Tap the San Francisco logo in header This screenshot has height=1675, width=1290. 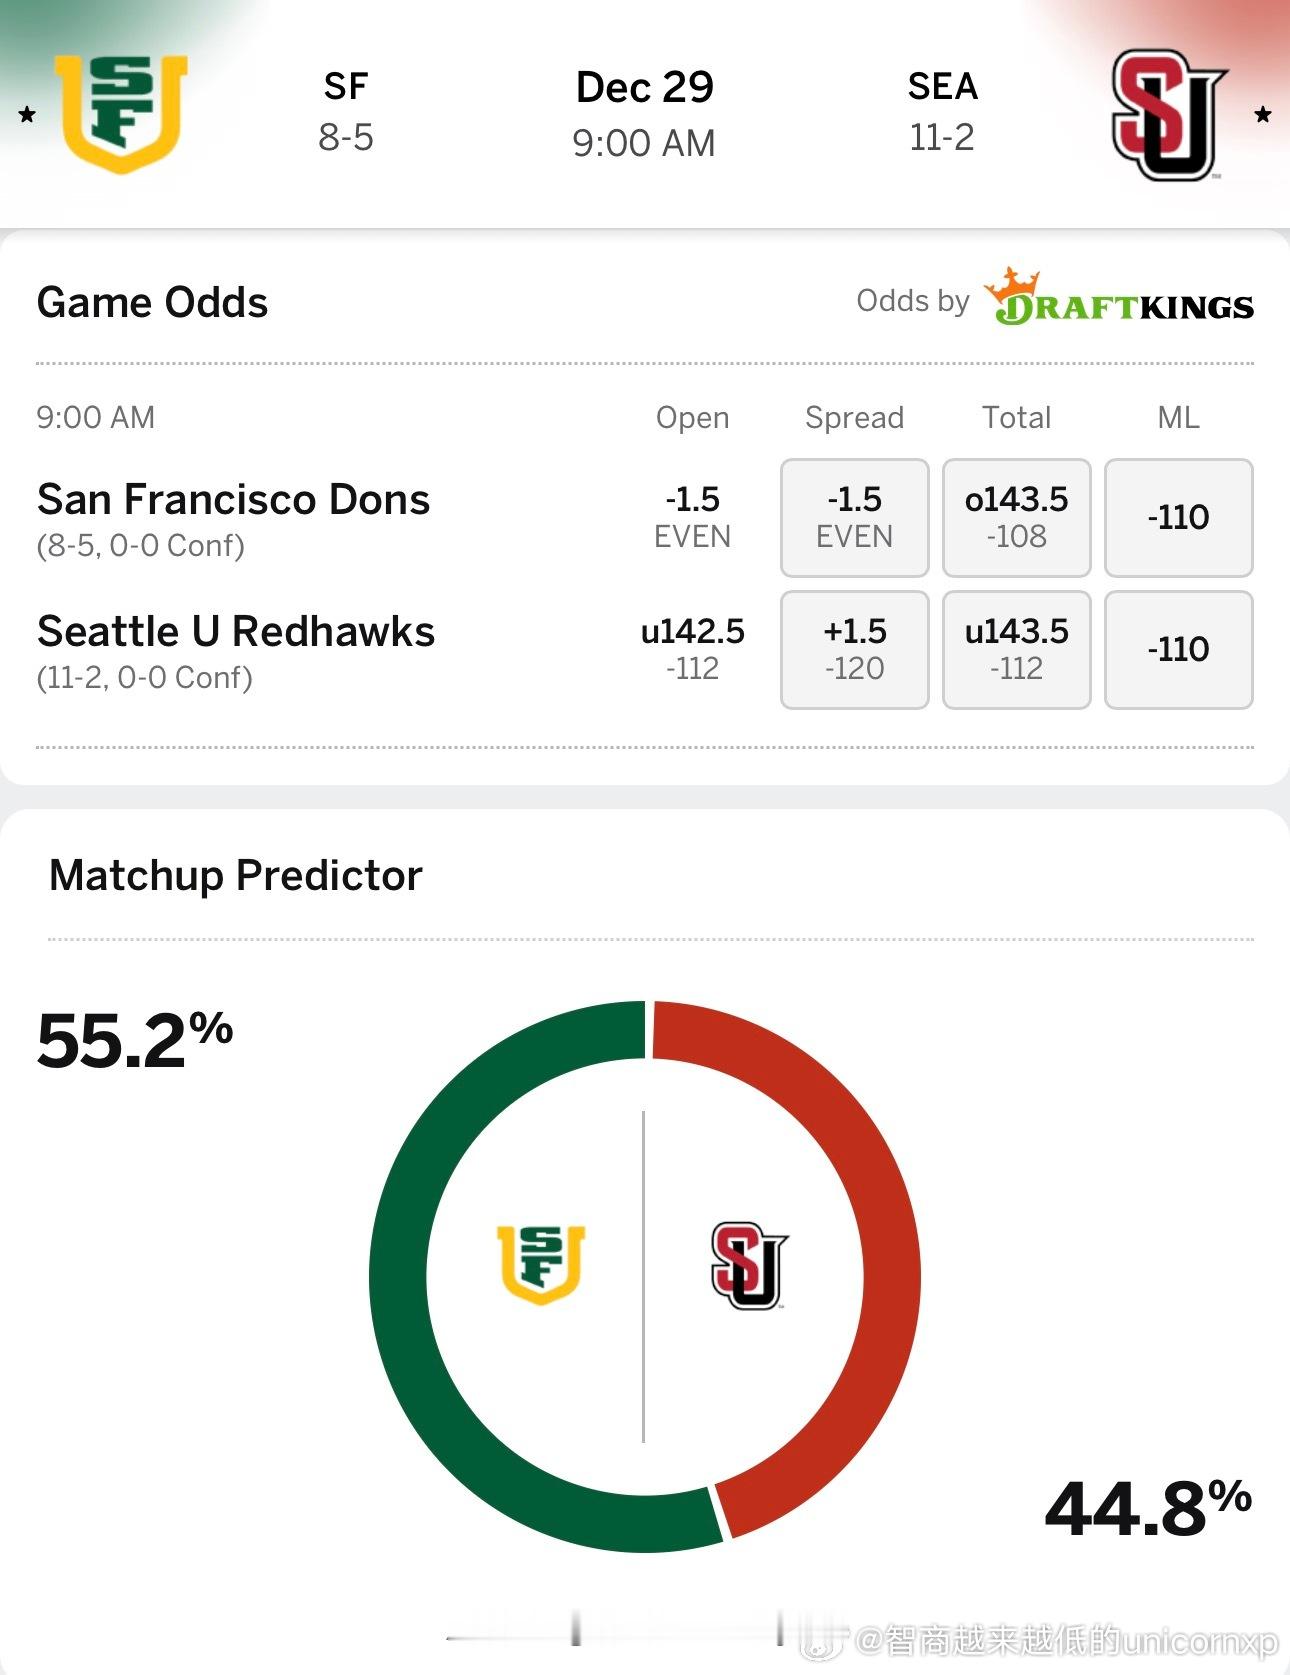pyautogui.click(x=122, y=113)
